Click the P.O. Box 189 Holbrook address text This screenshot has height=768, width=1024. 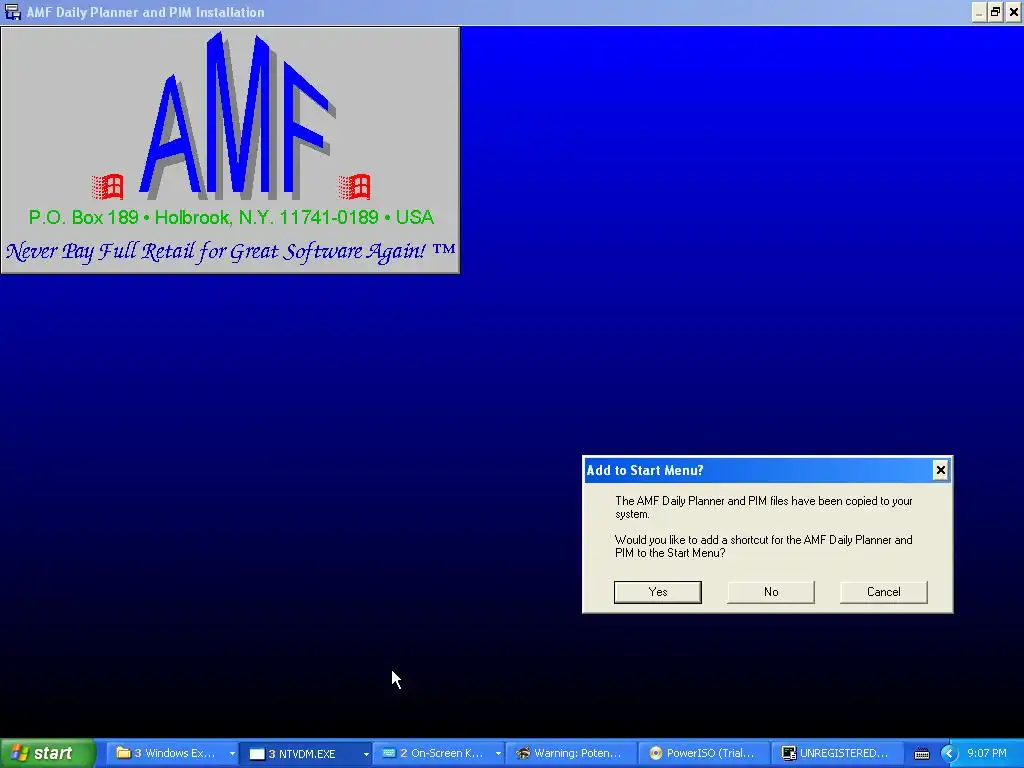coord(231,217)
